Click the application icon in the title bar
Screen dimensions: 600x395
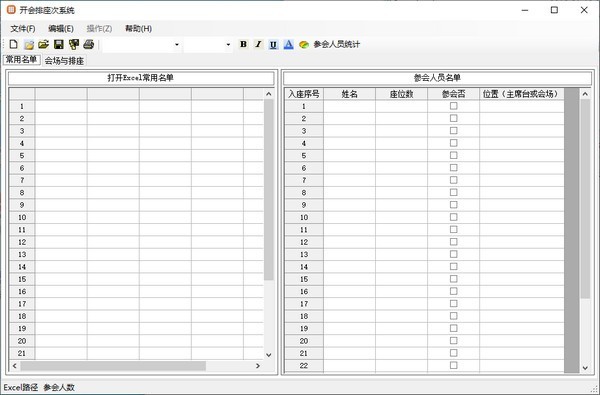pos(11,10)
